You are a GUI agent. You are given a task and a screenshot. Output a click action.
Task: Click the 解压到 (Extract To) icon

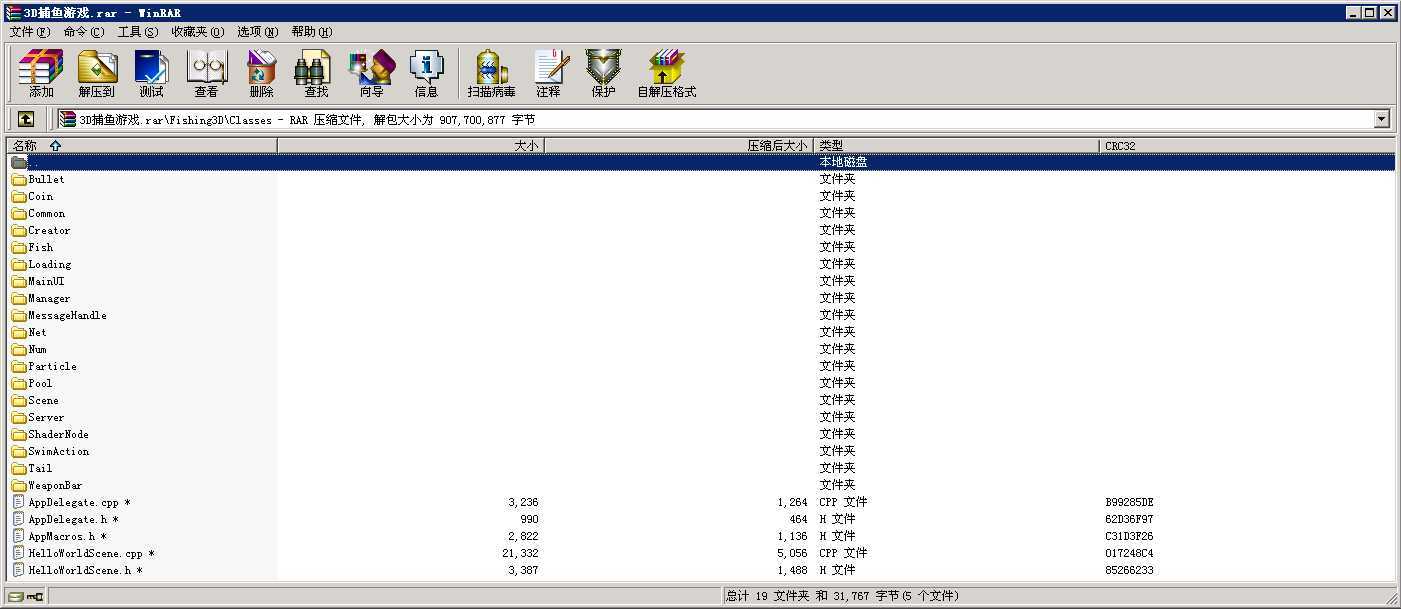pyautogui.click(x=97, y=74)
